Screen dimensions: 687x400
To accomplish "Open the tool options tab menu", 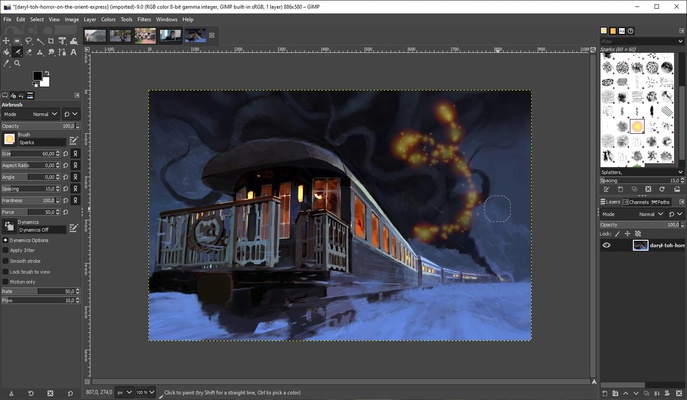I will click(77, 96).
